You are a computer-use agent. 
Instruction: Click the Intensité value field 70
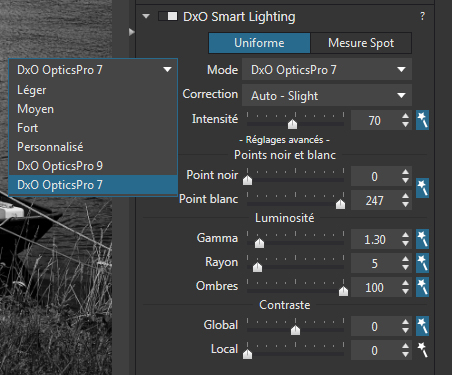coord(375,120)
